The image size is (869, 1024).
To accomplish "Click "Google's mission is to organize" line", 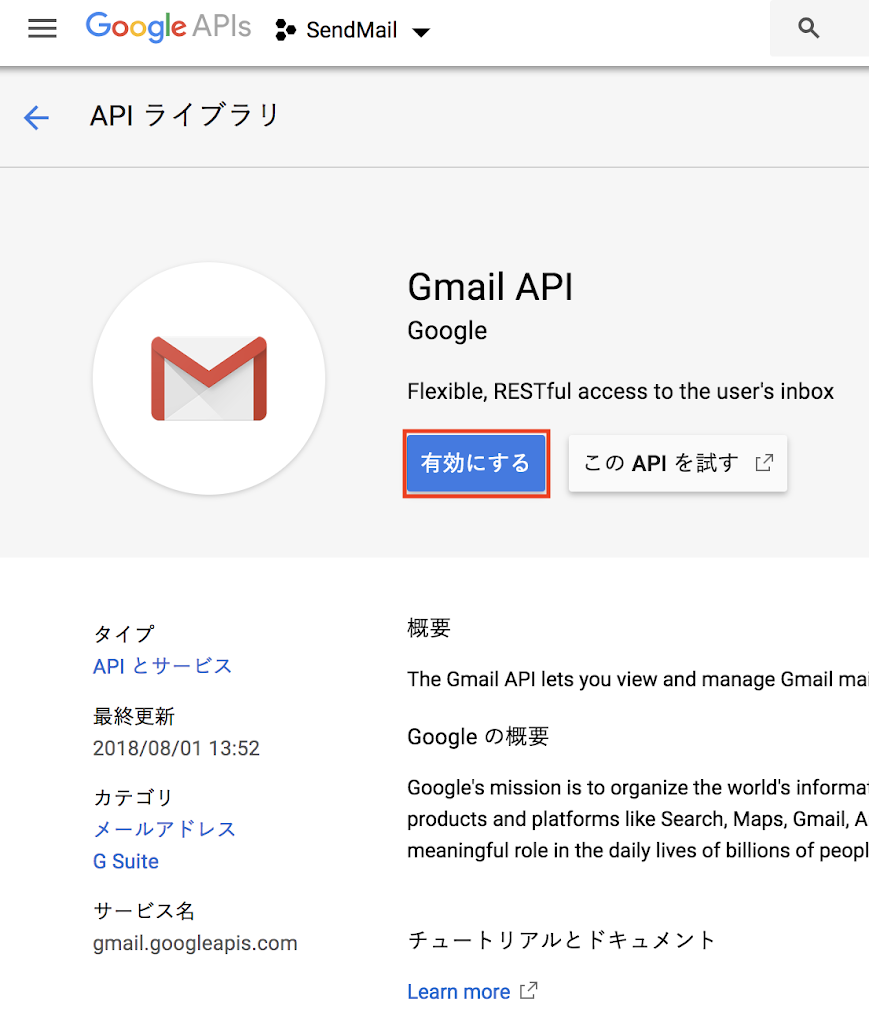I will [638, 788].
